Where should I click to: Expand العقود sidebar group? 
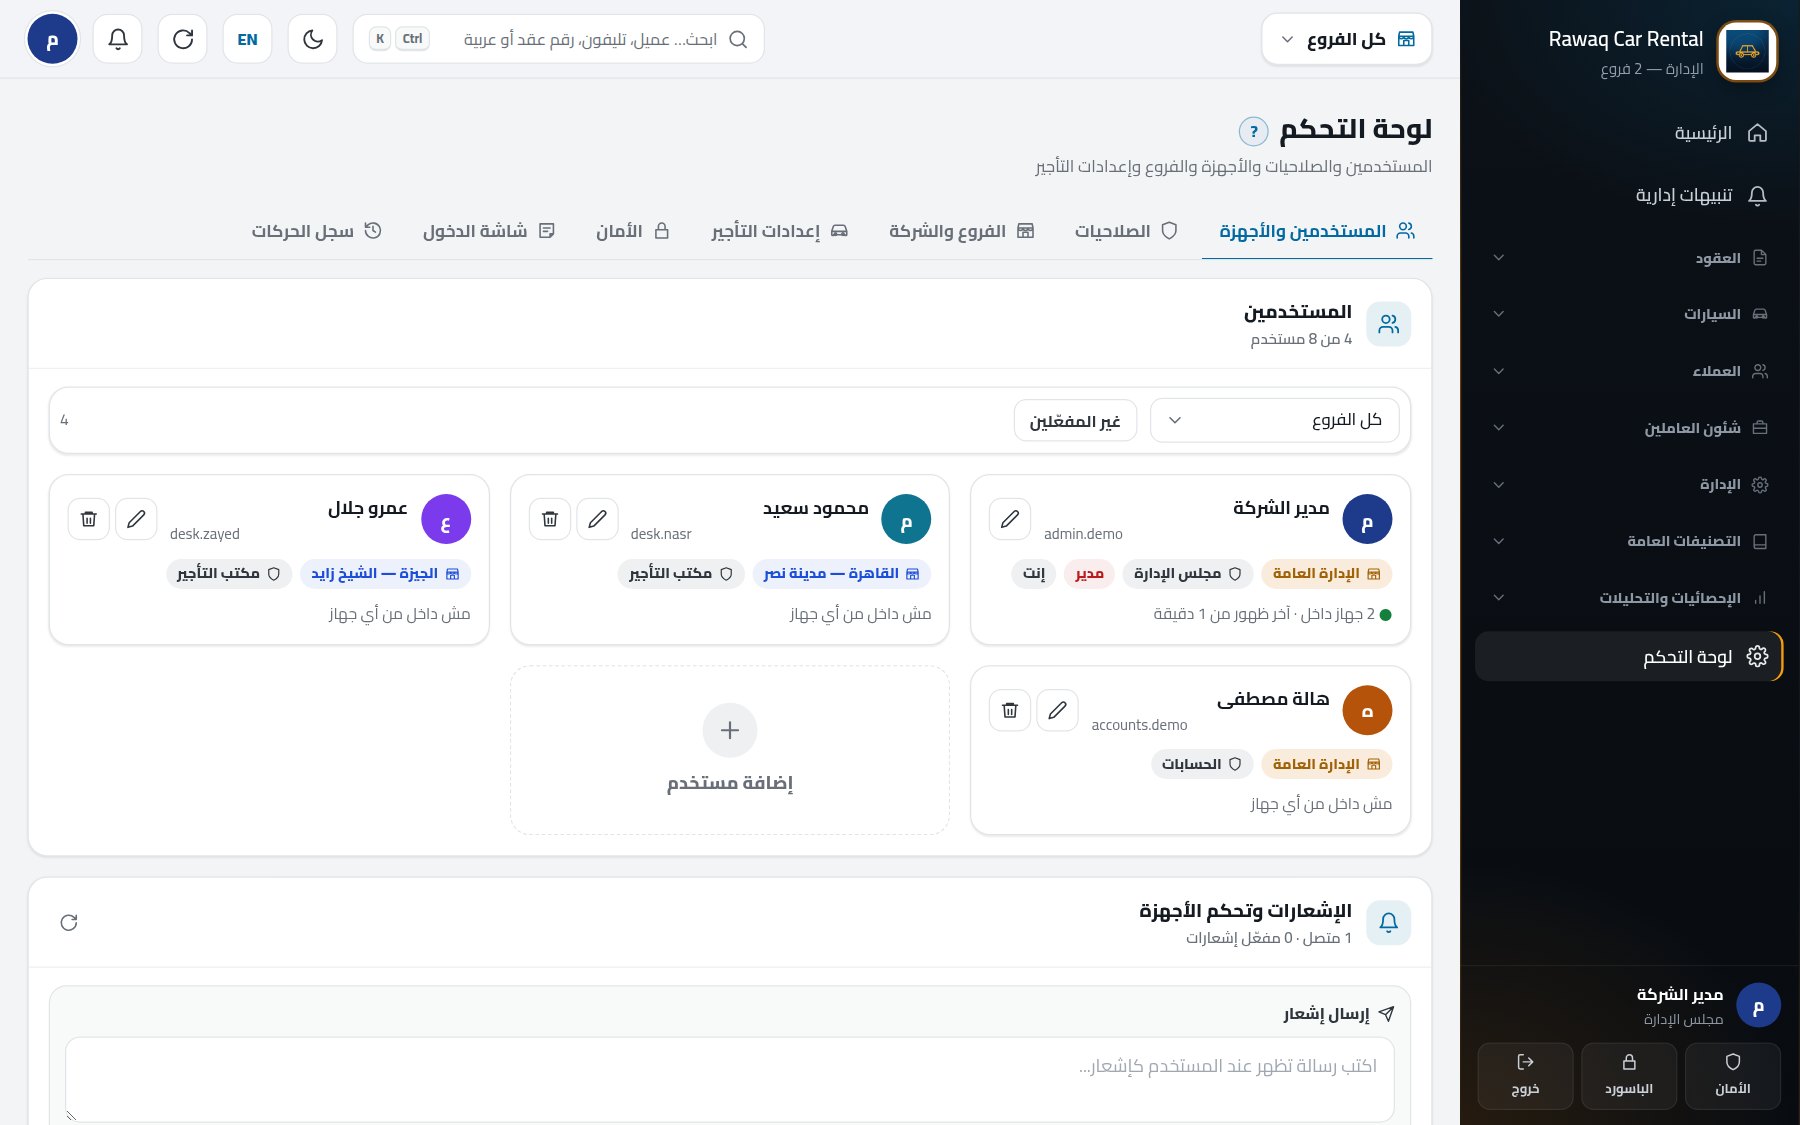1630,258
